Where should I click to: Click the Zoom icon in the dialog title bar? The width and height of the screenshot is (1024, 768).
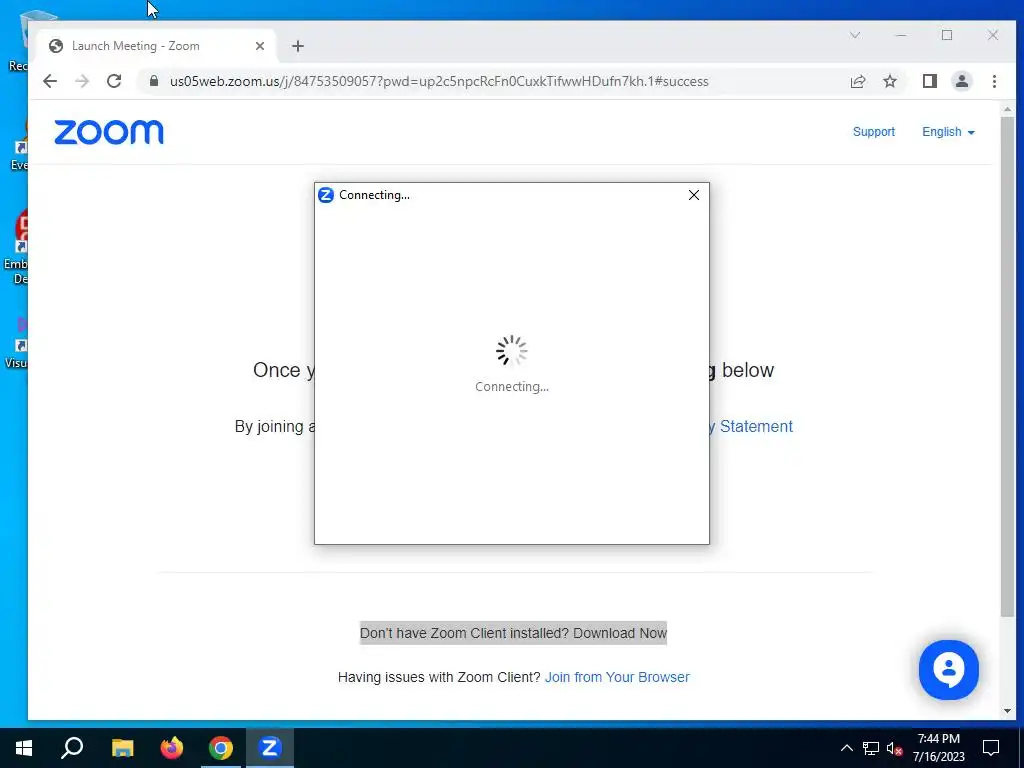(x=326, y=195)
